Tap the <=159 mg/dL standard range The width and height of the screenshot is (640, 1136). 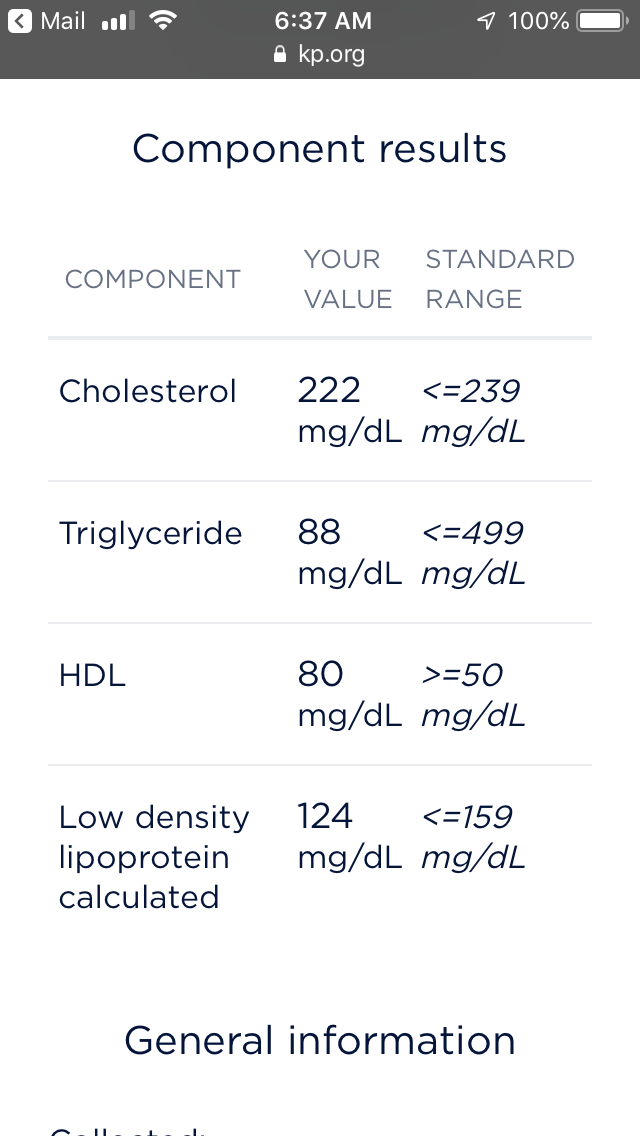coord(473,837)
